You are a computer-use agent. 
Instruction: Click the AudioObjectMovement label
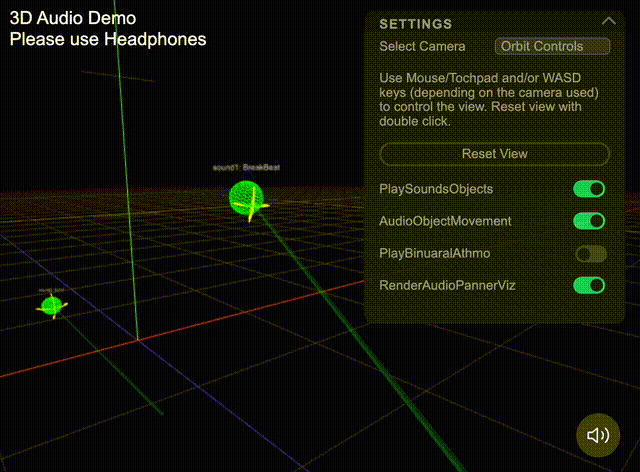(445, 221)
